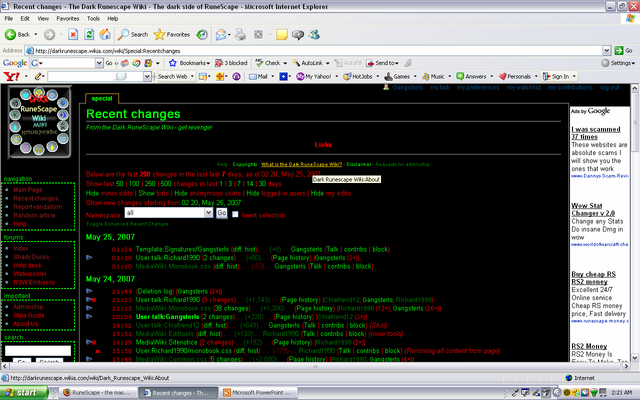Open the Edit menu
Screen dimensions: 640x400
pyautogui.click(x=25, y=18)
